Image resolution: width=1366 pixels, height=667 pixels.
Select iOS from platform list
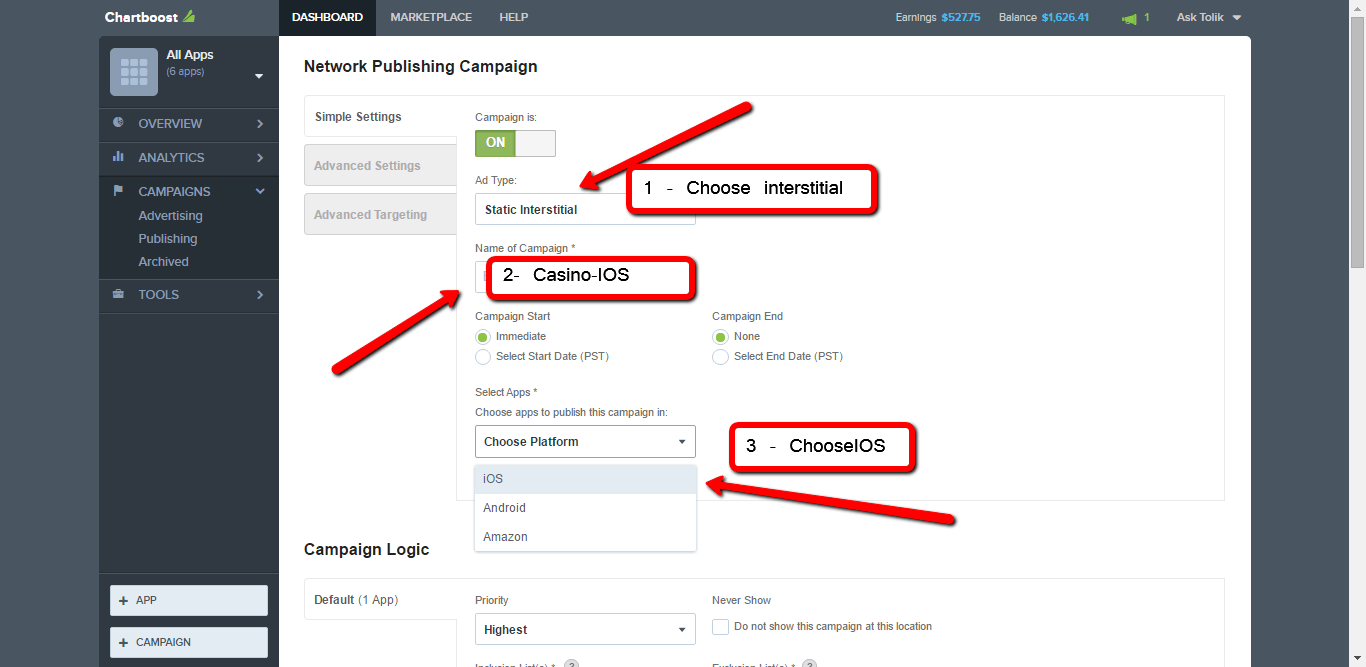[x=585, y=479]
